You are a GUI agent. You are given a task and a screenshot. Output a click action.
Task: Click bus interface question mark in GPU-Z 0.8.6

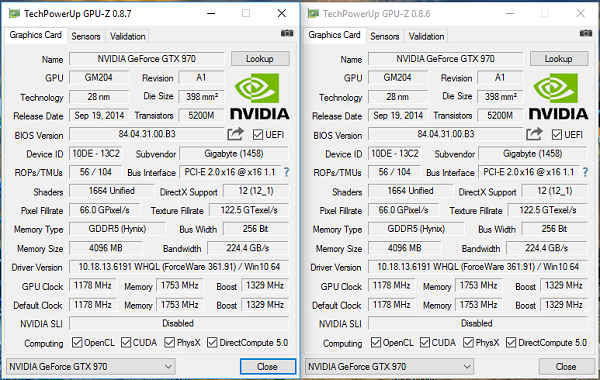pos(585,172)
